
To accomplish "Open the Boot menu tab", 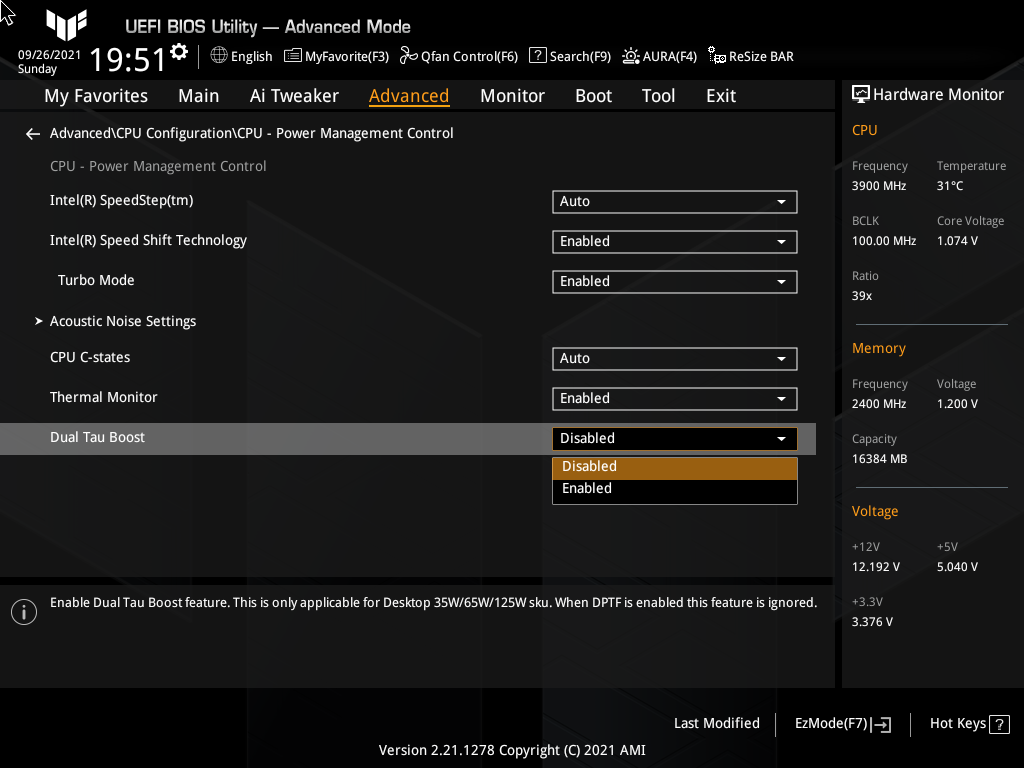I will [593, 95].
